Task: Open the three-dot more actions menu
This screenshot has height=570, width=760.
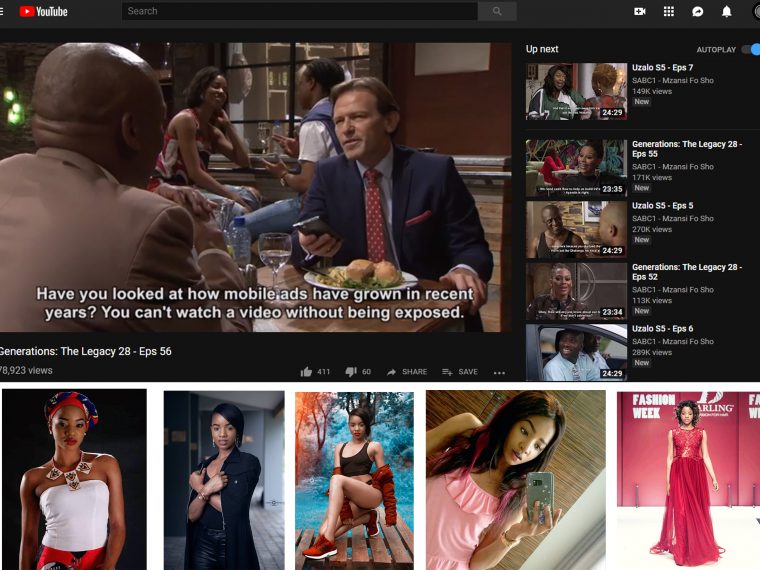Action: 500,372
